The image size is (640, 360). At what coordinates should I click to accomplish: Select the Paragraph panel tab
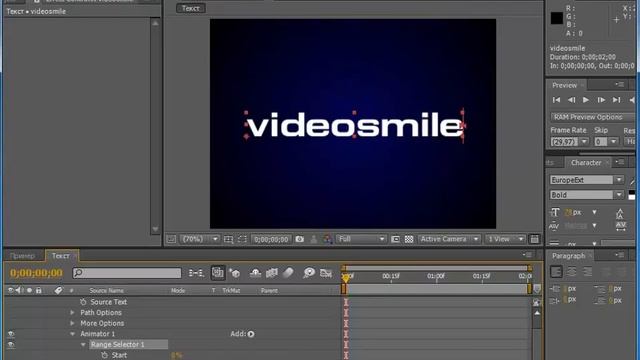569,256
